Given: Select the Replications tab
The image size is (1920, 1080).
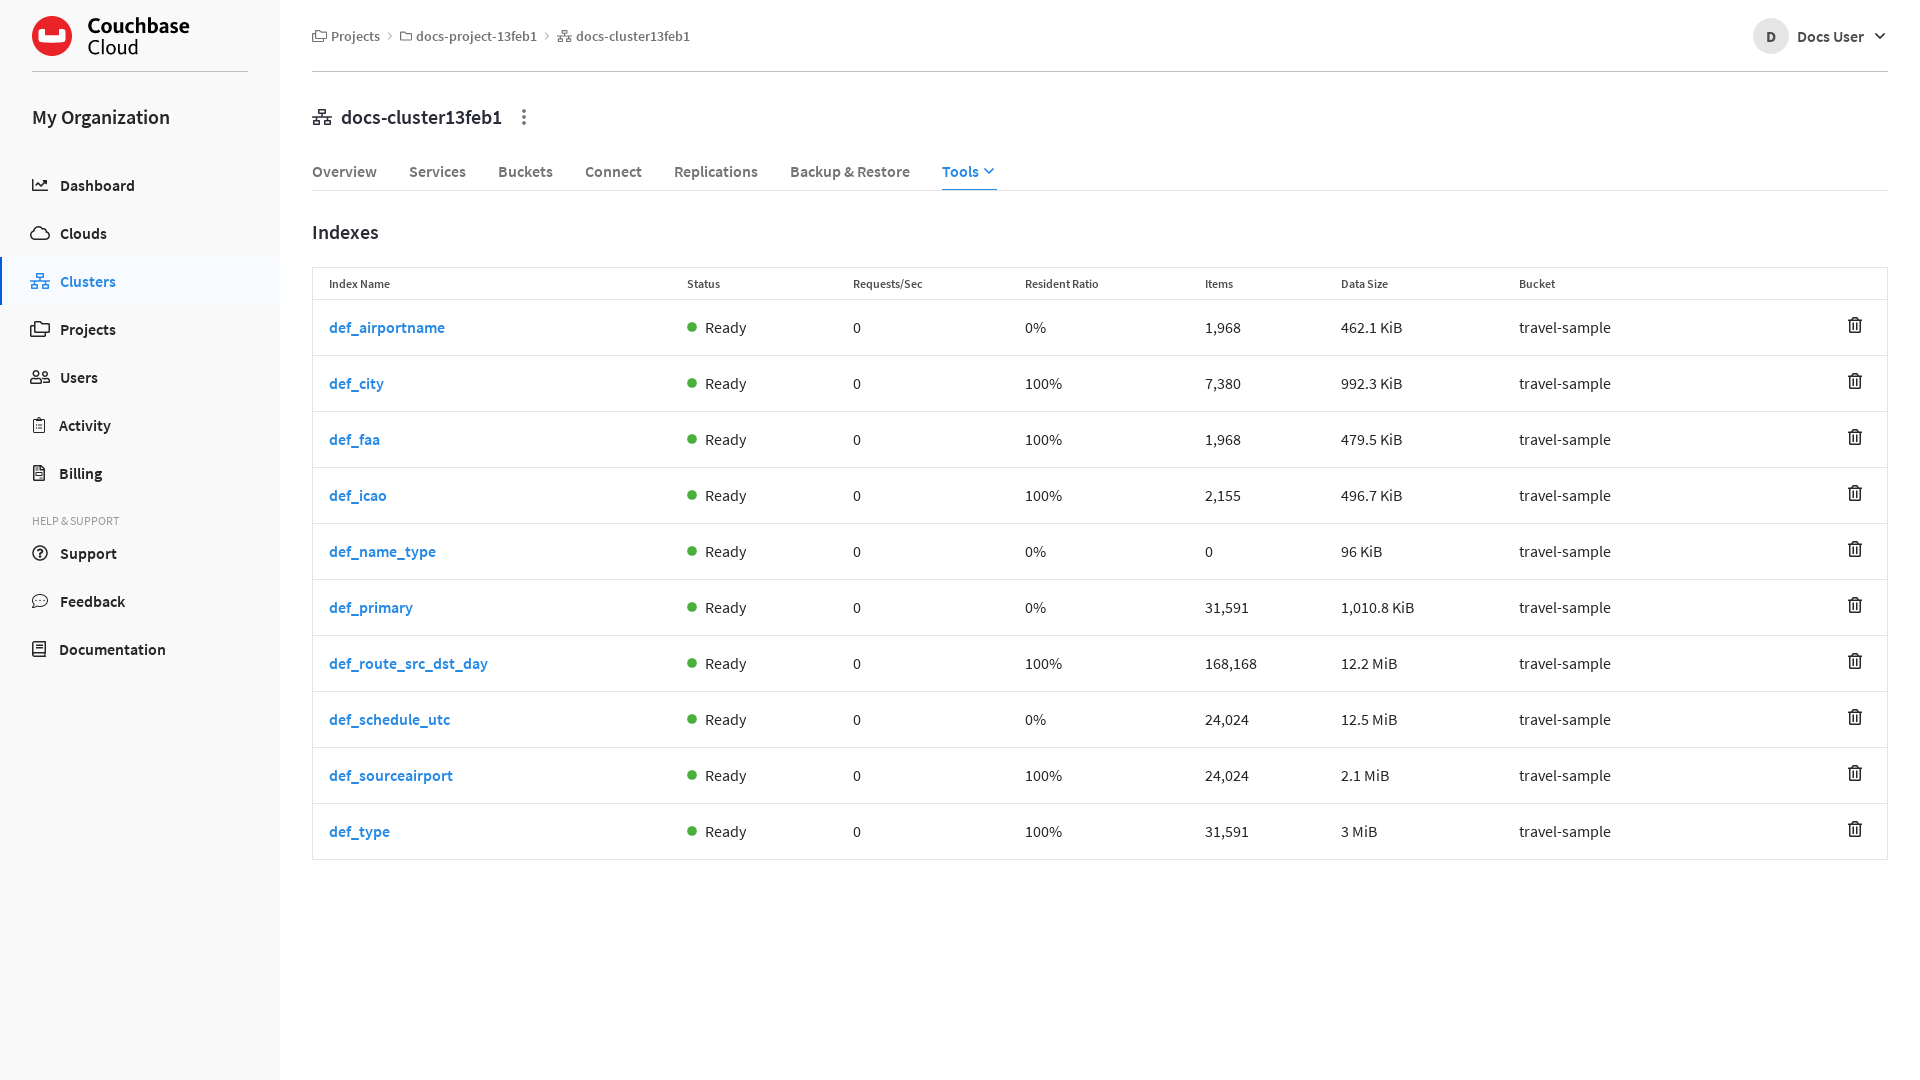Looking at the screenshot, I should click(715, 171).
